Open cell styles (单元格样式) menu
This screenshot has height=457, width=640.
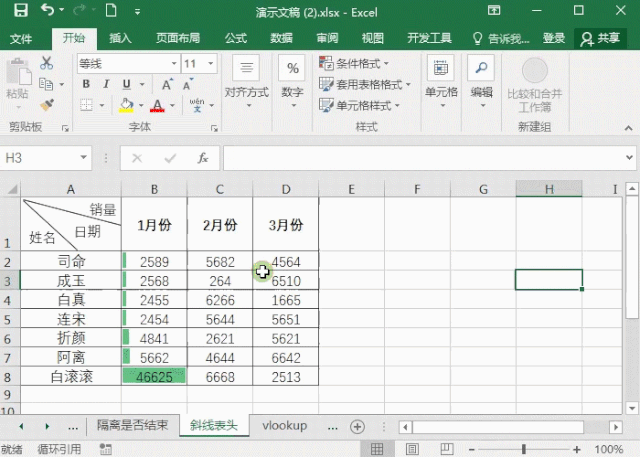[x=359, y=106]
